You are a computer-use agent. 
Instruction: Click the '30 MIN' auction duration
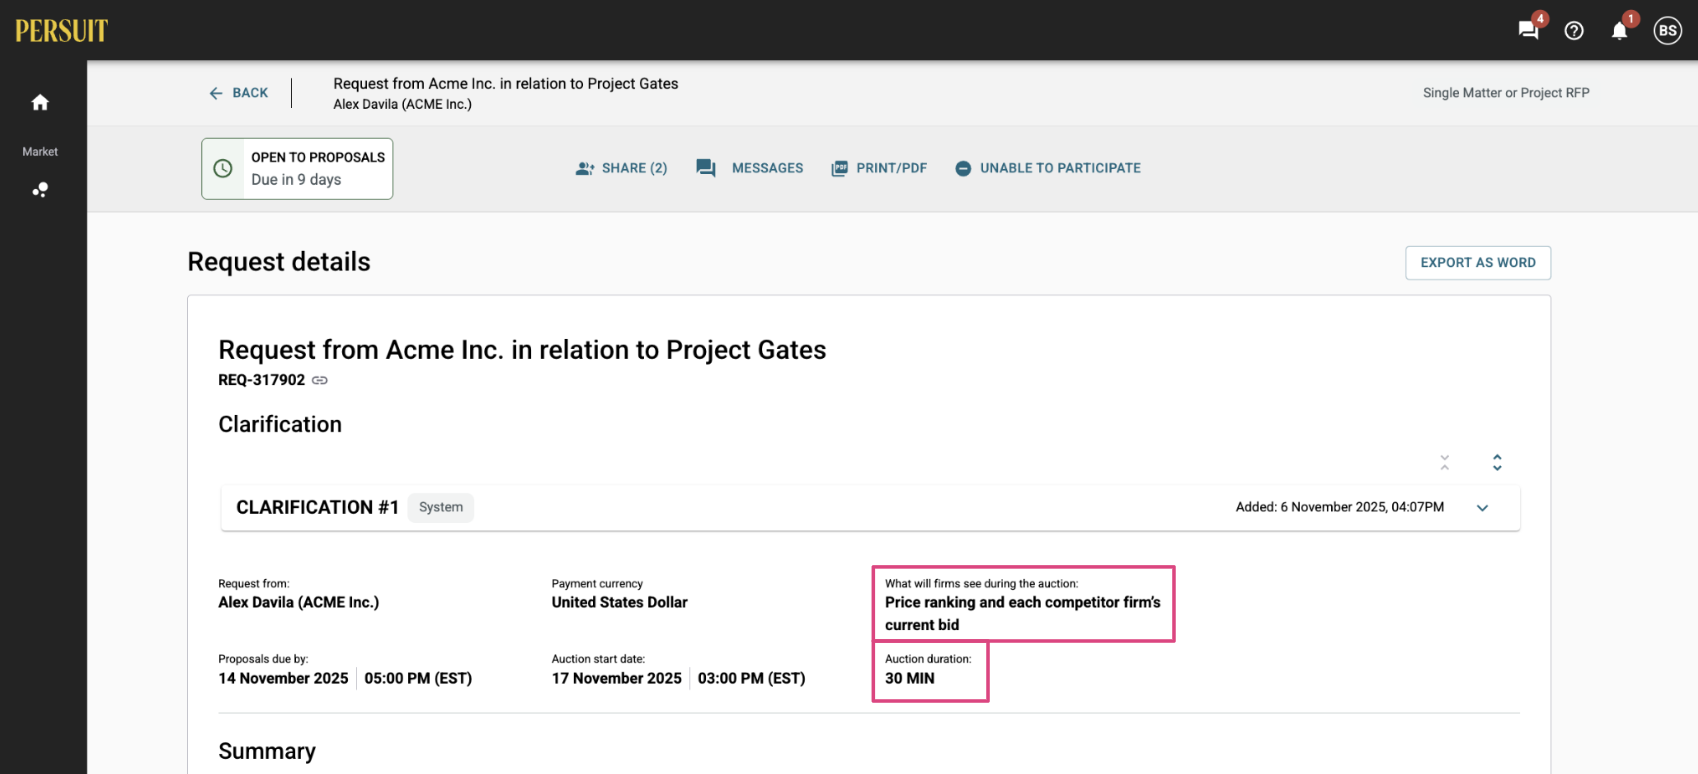click(x=910, y=678)
